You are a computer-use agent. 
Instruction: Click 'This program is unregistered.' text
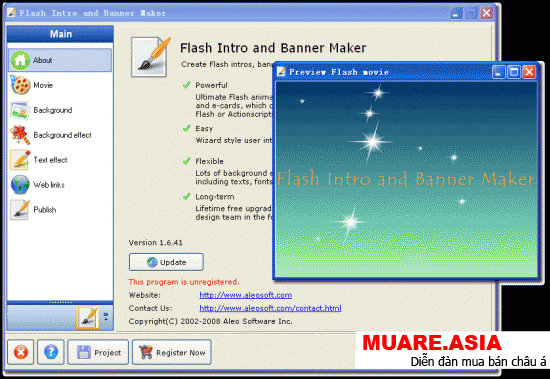pos(184,282)
